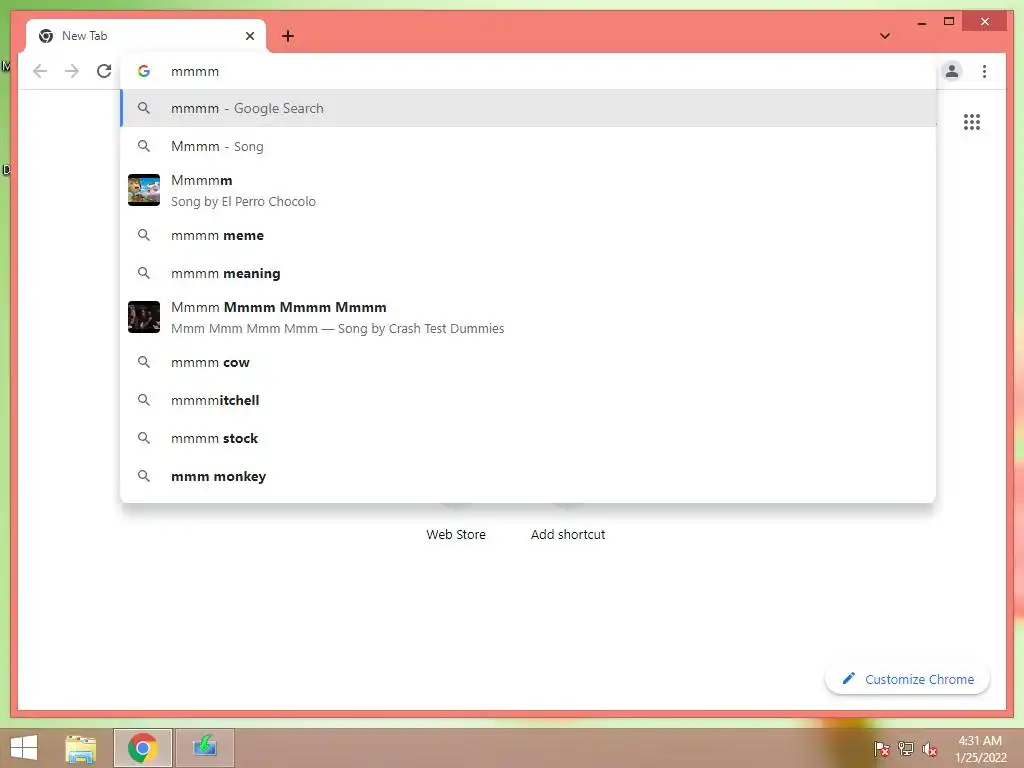Click the Action Center flag tray icon
Viewport: 1024px width, 768px height.
[881, 749]
